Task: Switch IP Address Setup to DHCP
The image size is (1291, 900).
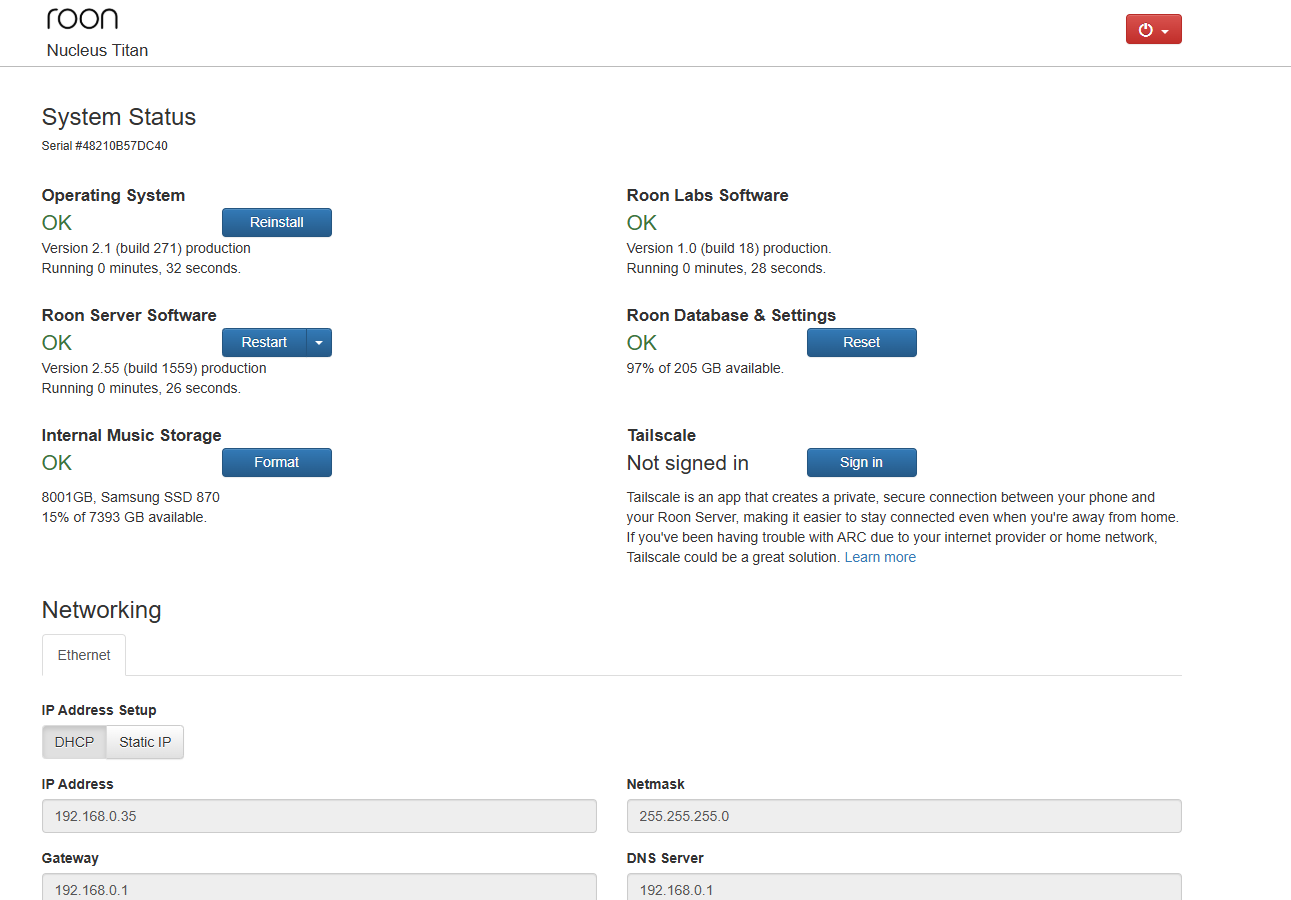Action: pyautogui.click(x=74, y=742)
